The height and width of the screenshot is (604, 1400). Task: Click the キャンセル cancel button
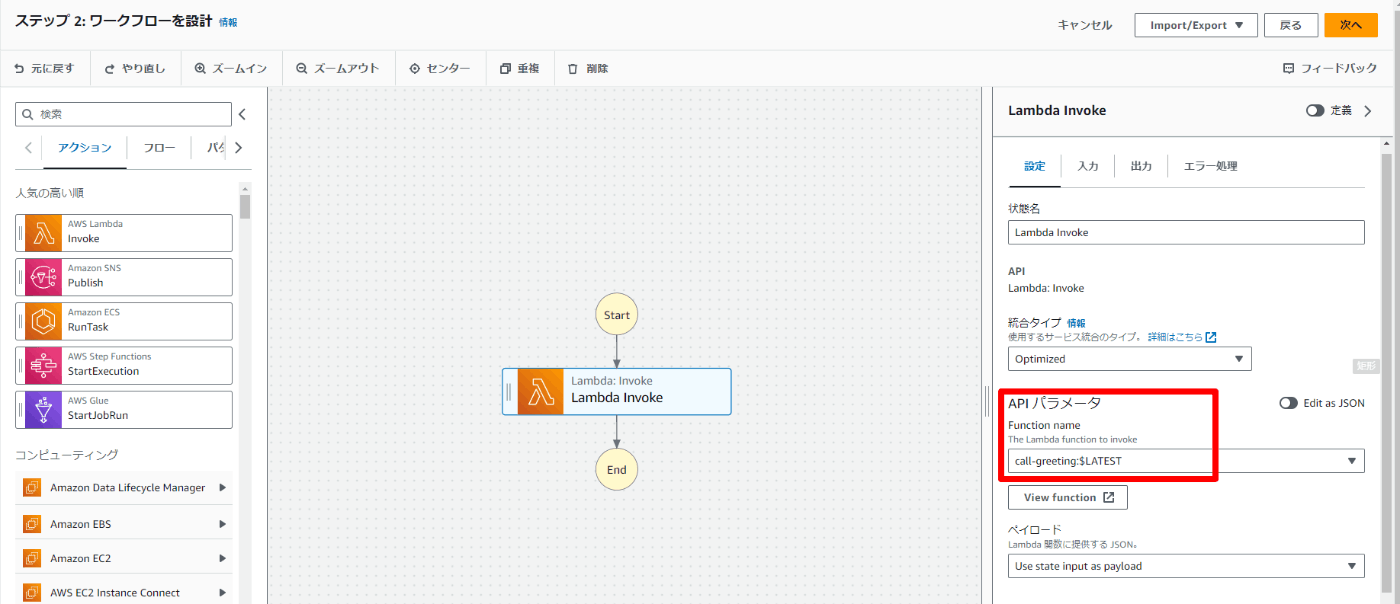1085,25
